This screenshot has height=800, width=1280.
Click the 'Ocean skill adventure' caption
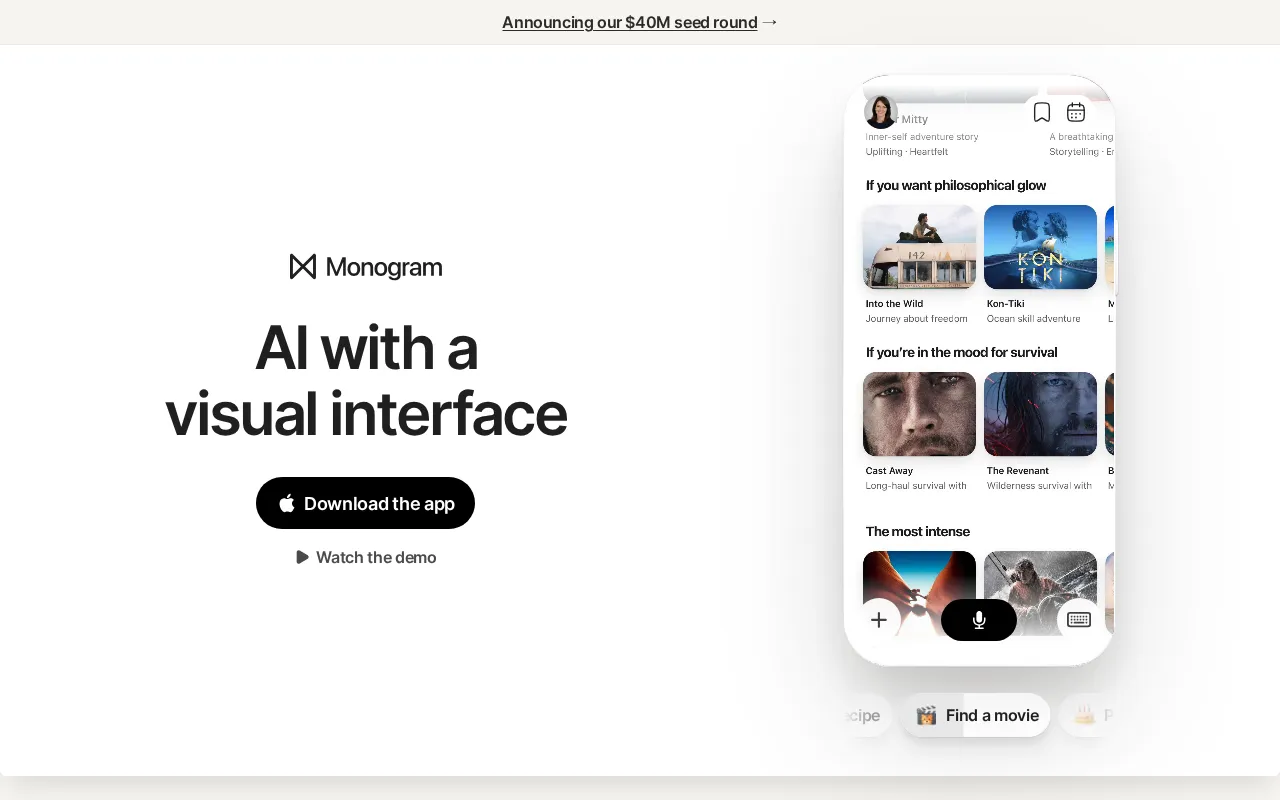(x=1034, y=319)
